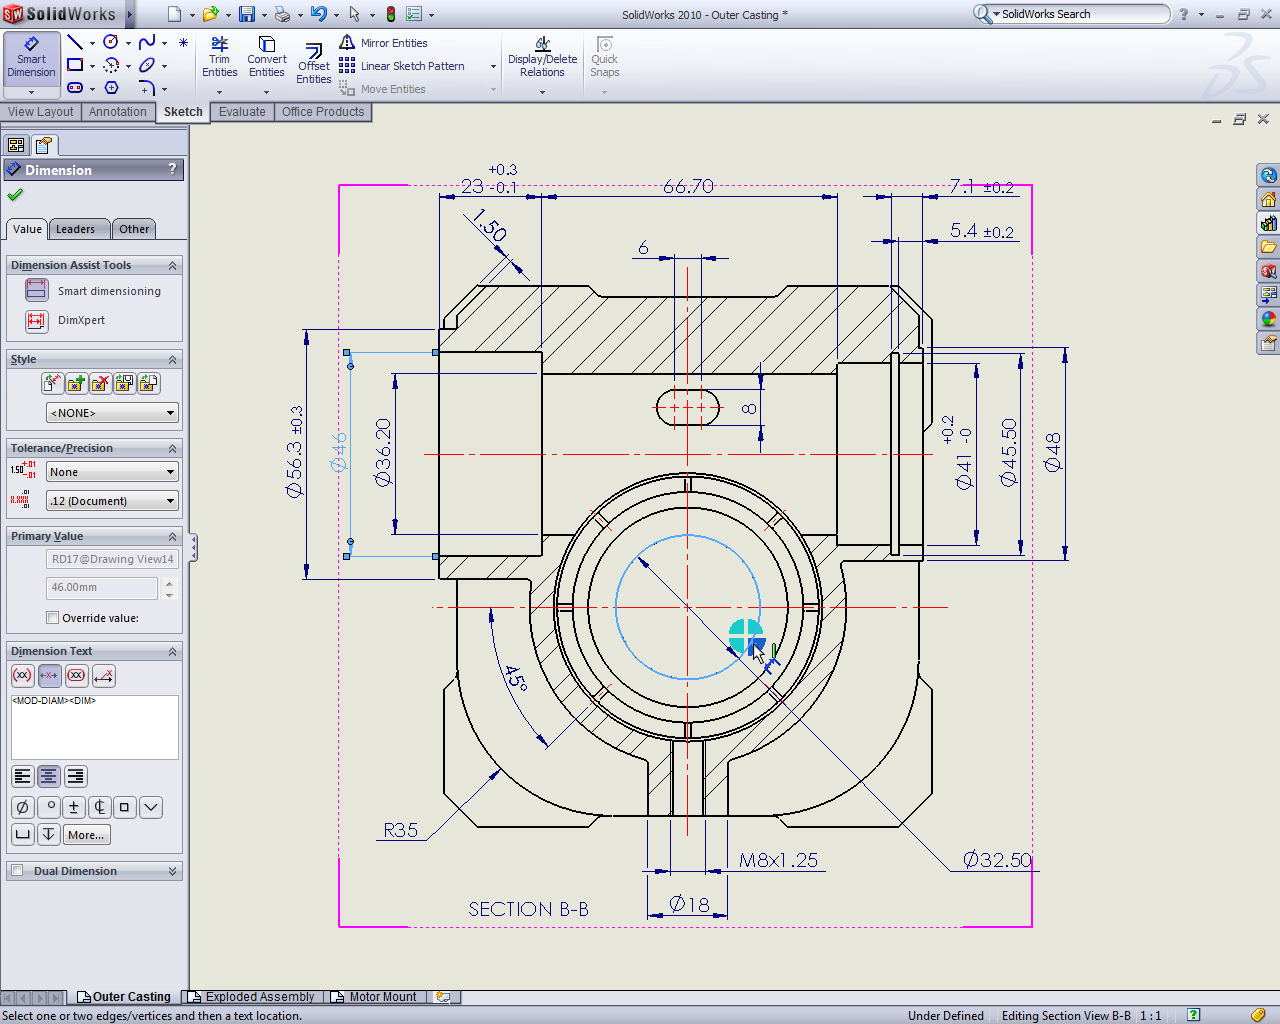The height and width of the screenshot is (1024, 1280).
Task: Open the Leaders tab in Dimension panel
Action: [x=78, y=229]
